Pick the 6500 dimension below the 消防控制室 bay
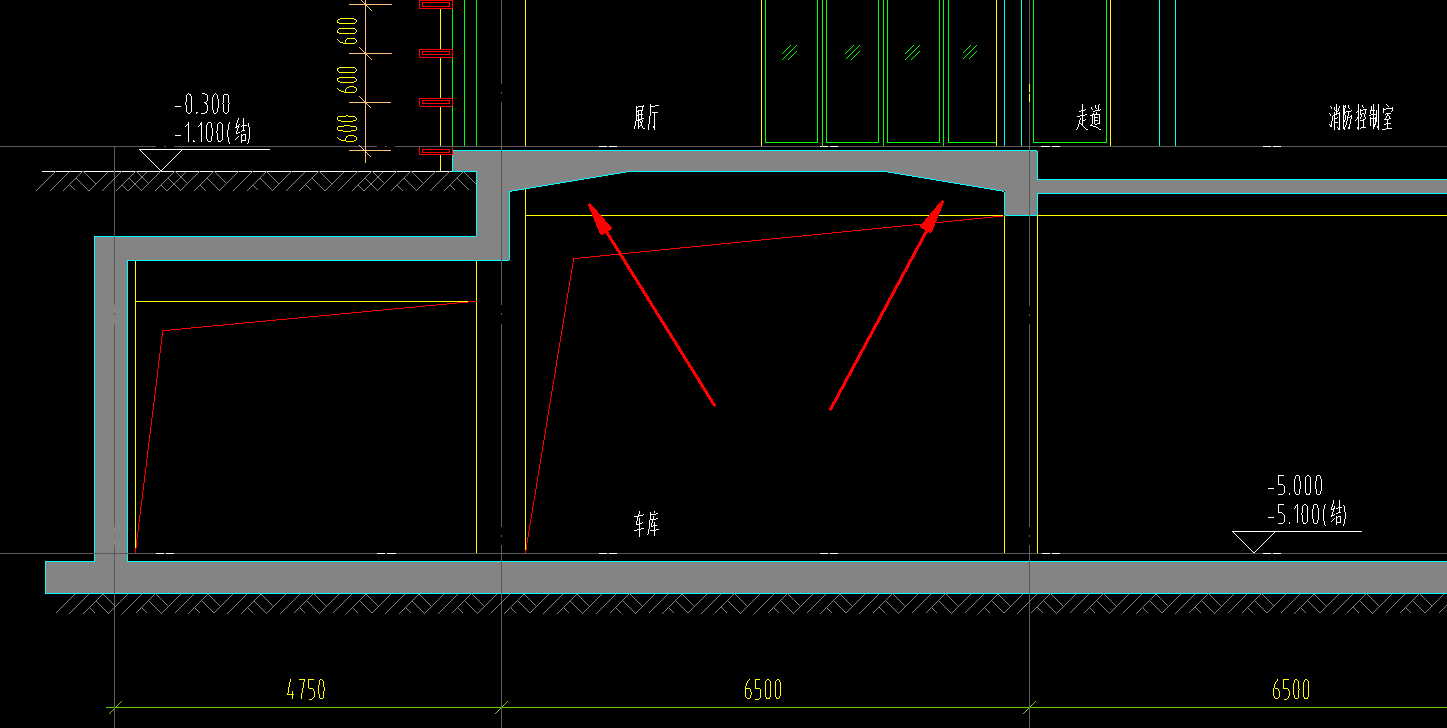The height and width of the screenshot is (728, 1447). tap(1291, 690)
